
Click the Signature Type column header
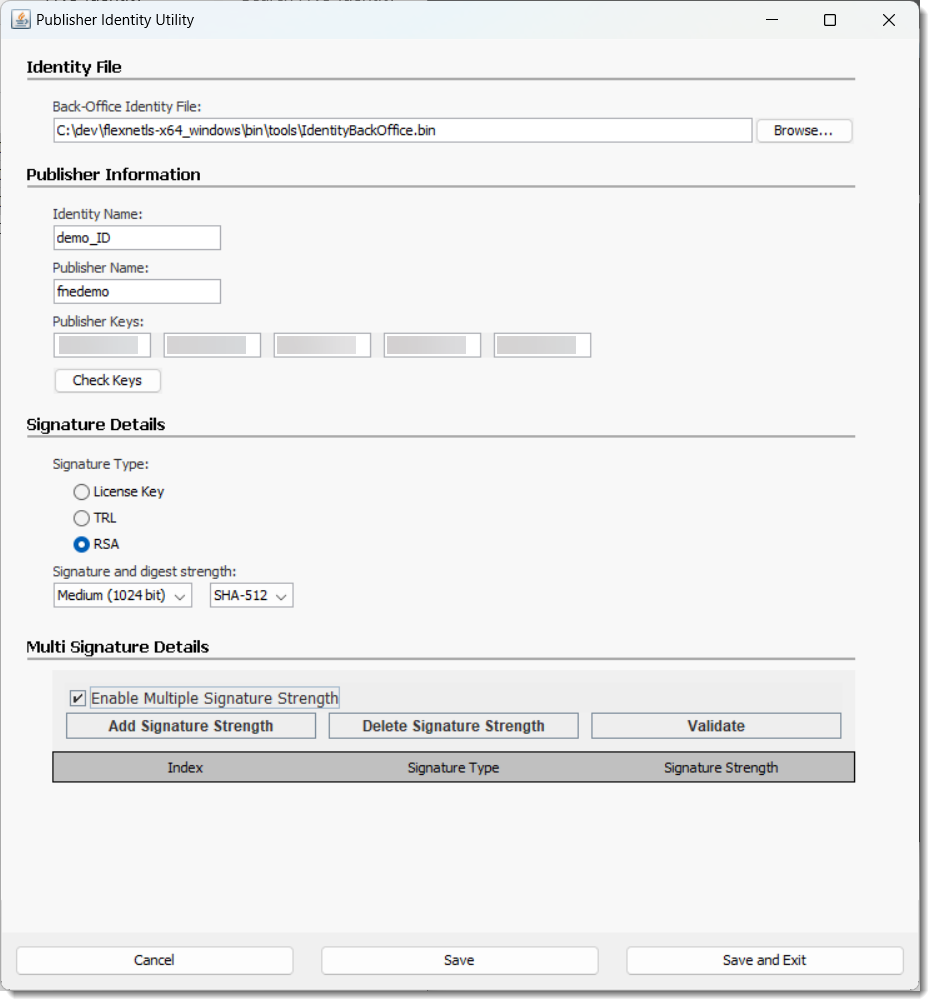[453, 768]
